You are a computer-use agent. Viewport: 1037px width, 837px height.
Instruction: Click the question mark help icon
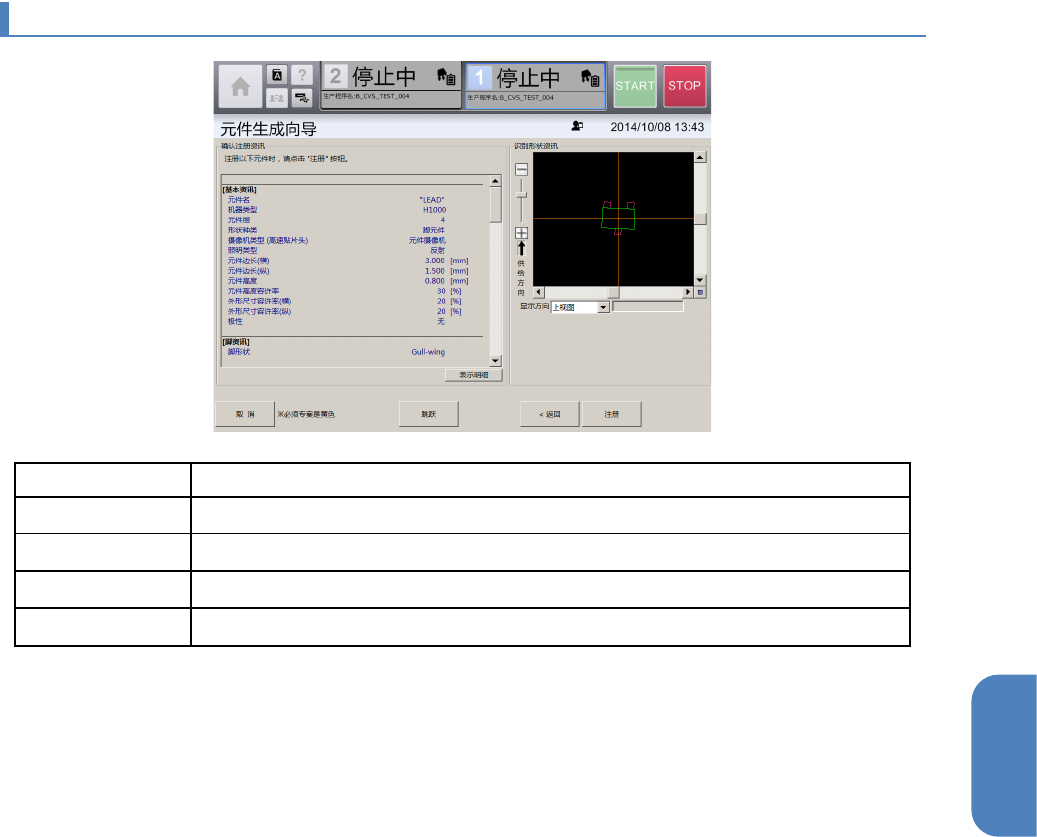pyautogui.click(x=301, y=75)
